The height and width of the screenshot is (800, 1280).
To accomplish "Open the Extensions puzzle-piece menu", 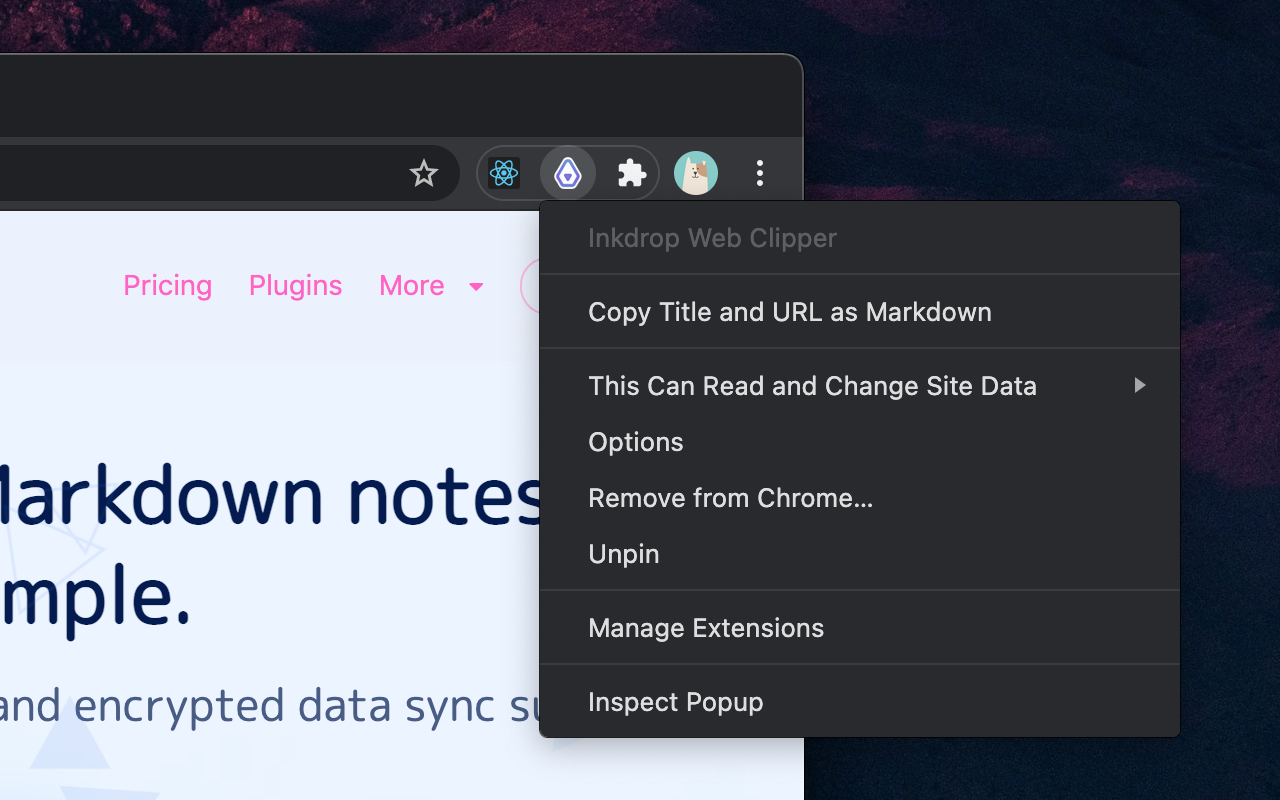I will [631, 174].
